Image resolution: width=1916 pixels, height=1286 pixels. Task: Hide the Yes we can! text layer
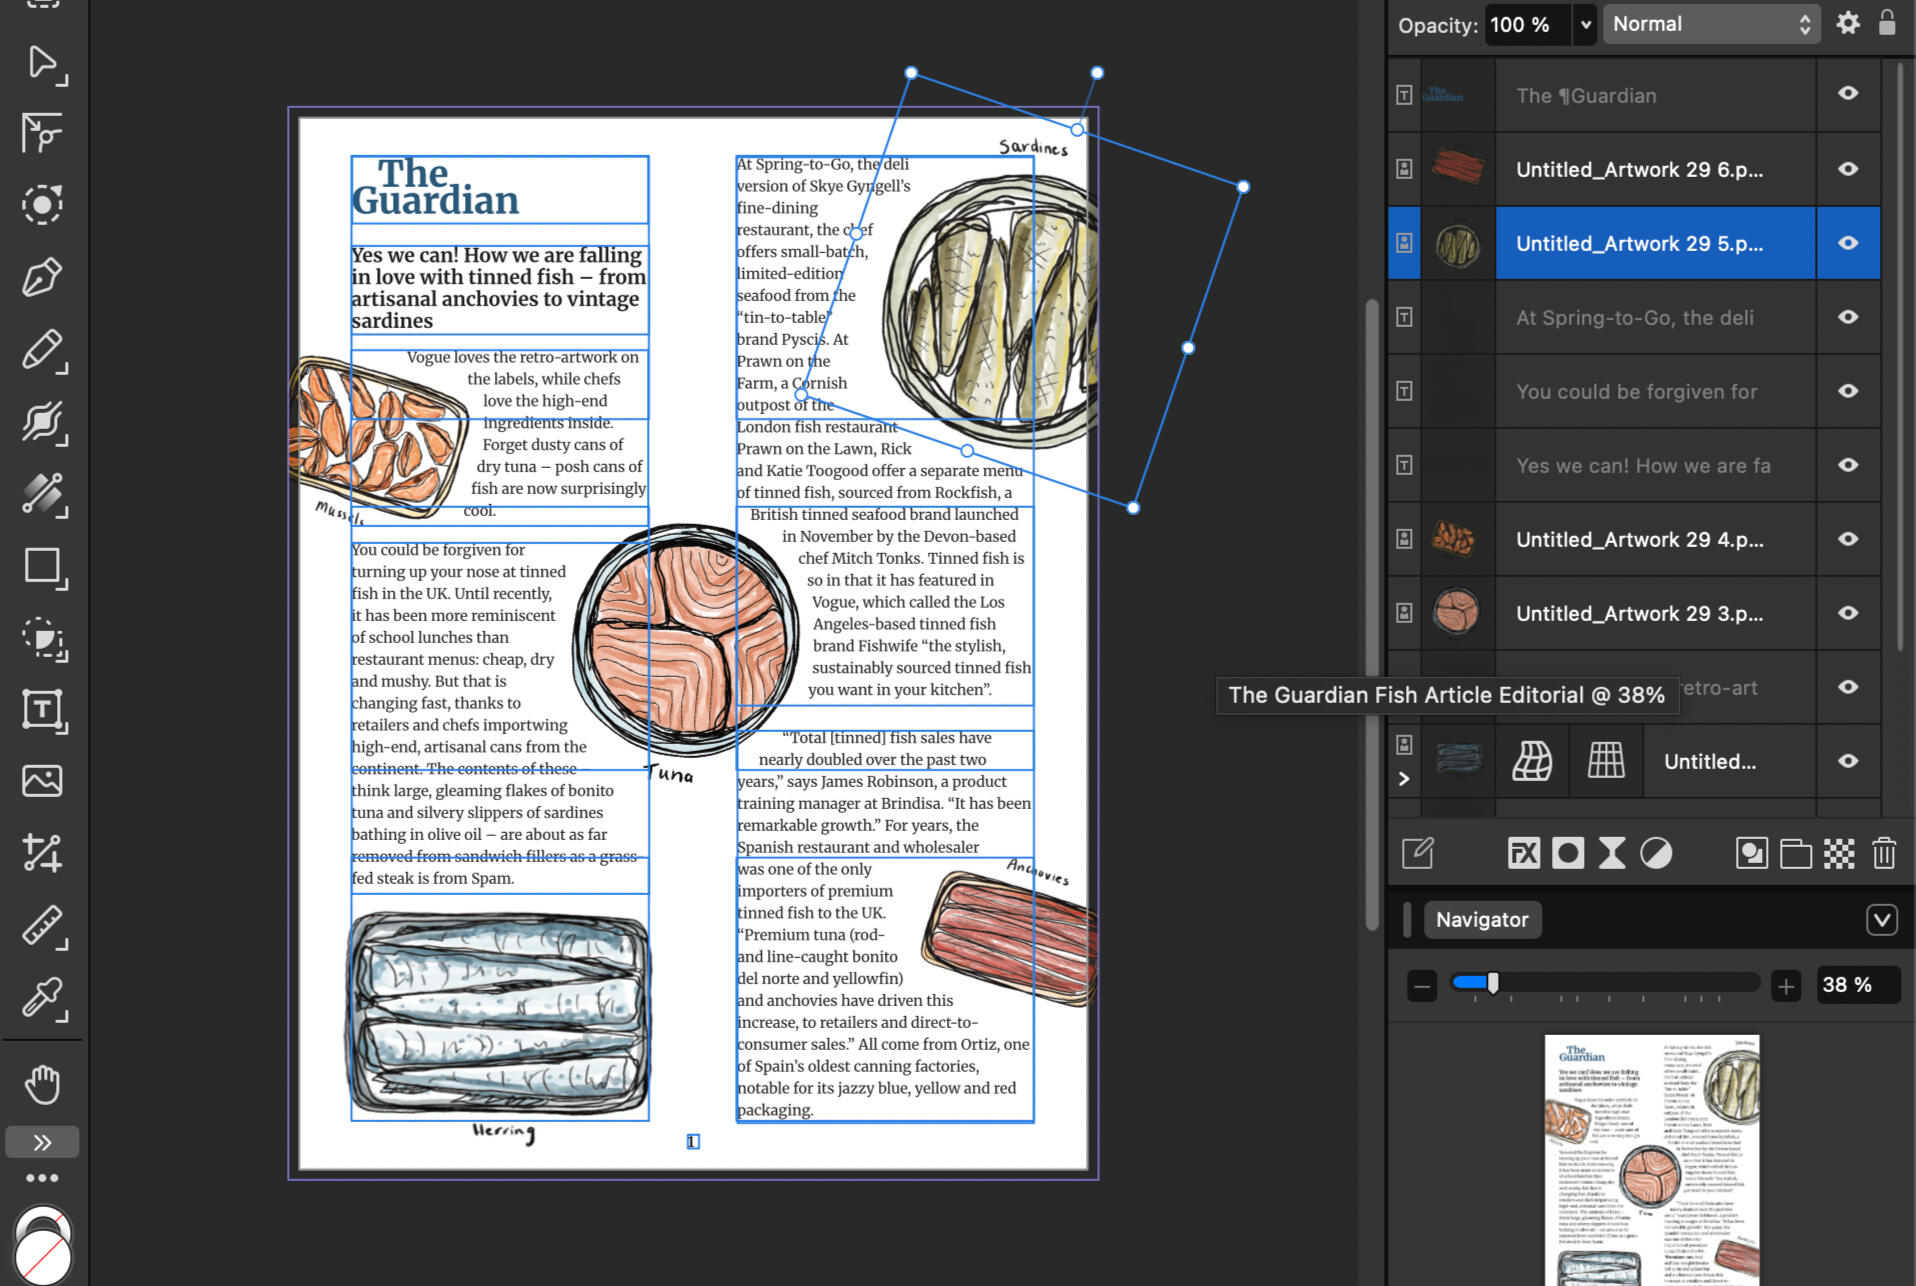pos(1848,465)
